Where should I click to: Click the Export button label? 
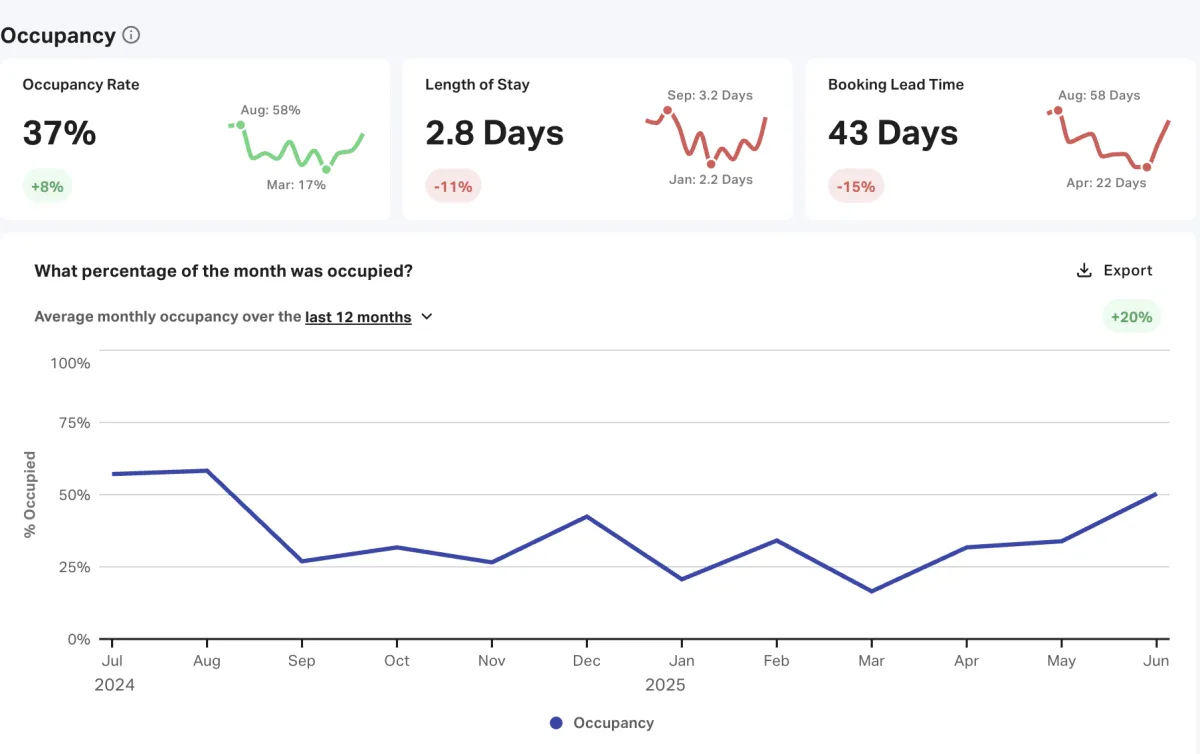[1128, 270]
